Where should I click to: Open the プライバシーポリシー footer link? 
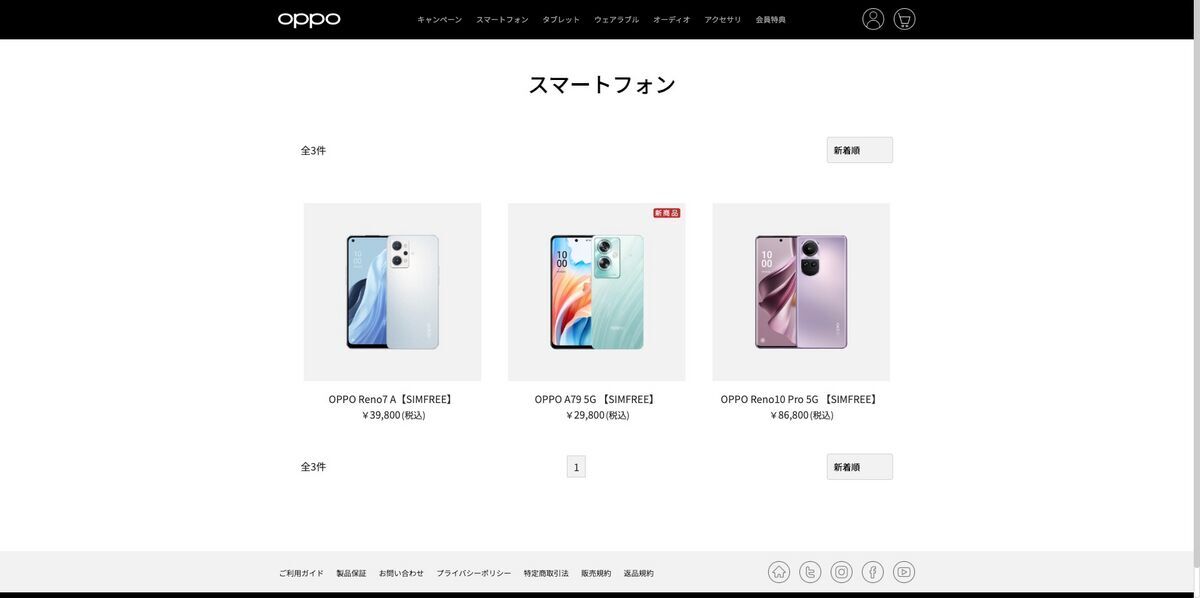[x=474, y=573]
